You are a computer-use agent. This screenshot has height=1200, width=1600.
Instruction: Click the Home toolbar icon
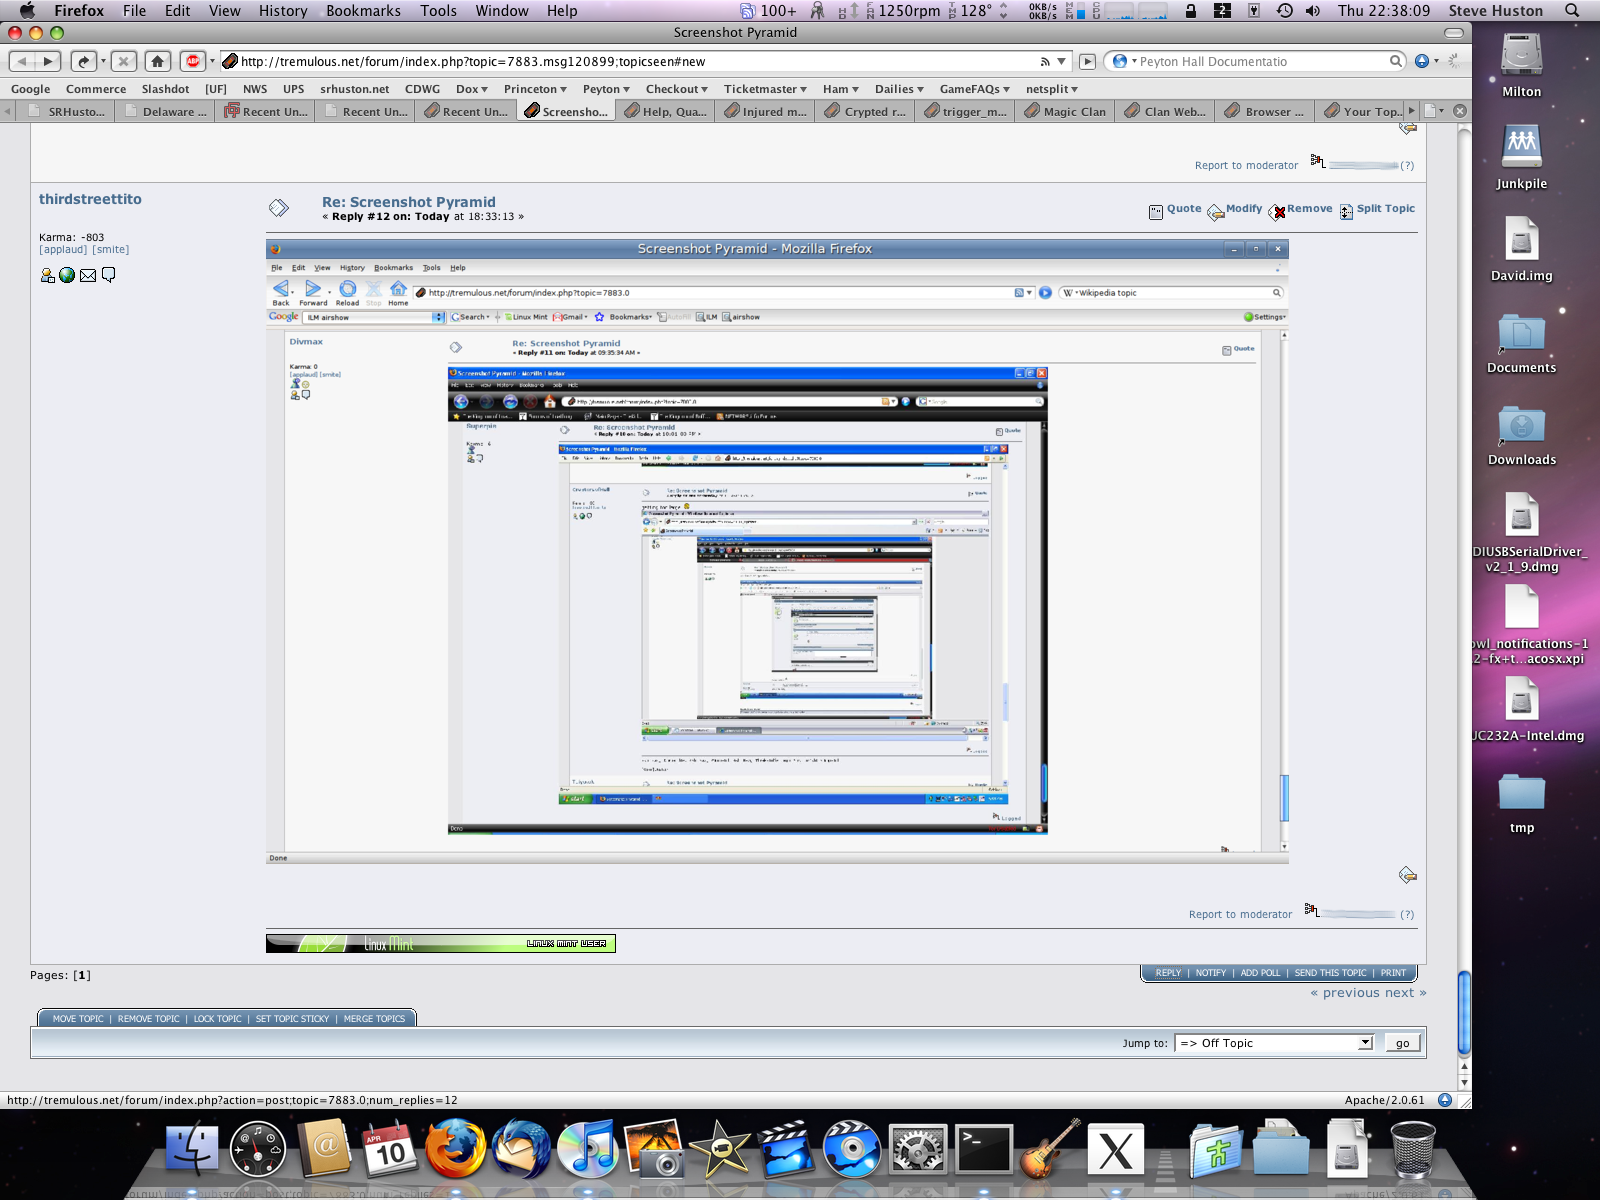[157, 61]
